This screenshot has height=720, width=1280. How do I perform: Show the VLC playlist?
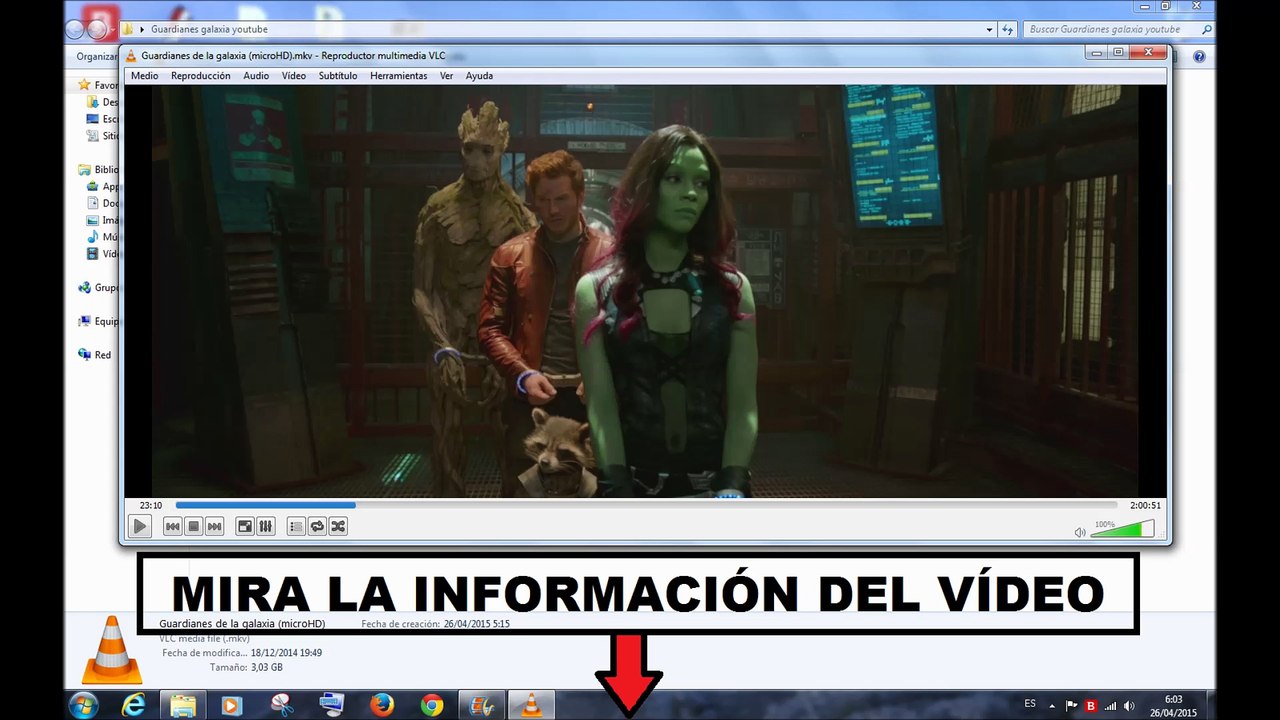coord(296,526)
